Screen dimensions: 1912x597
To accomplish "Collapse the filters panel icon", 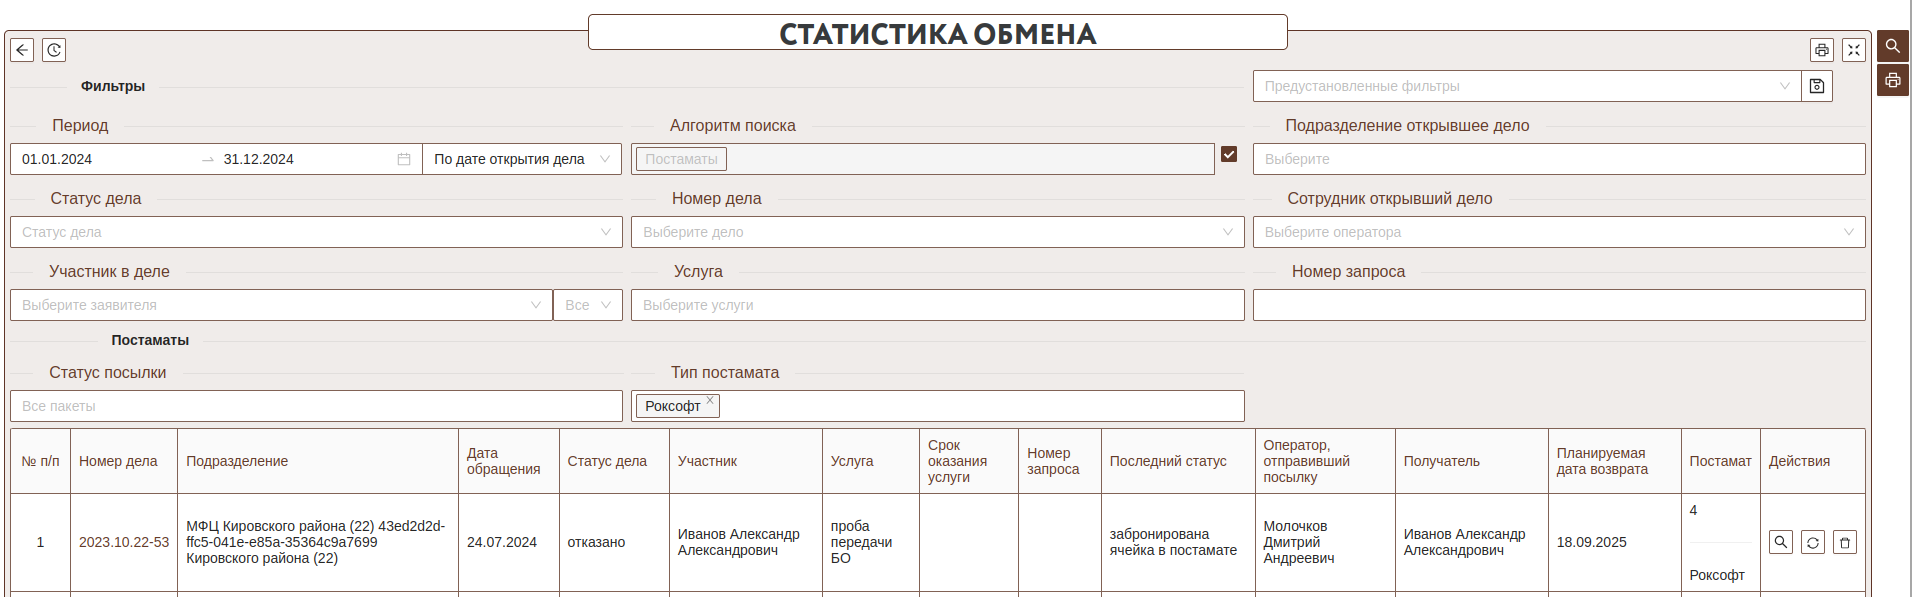I will pyautogui.click(x=1854, y=50).
